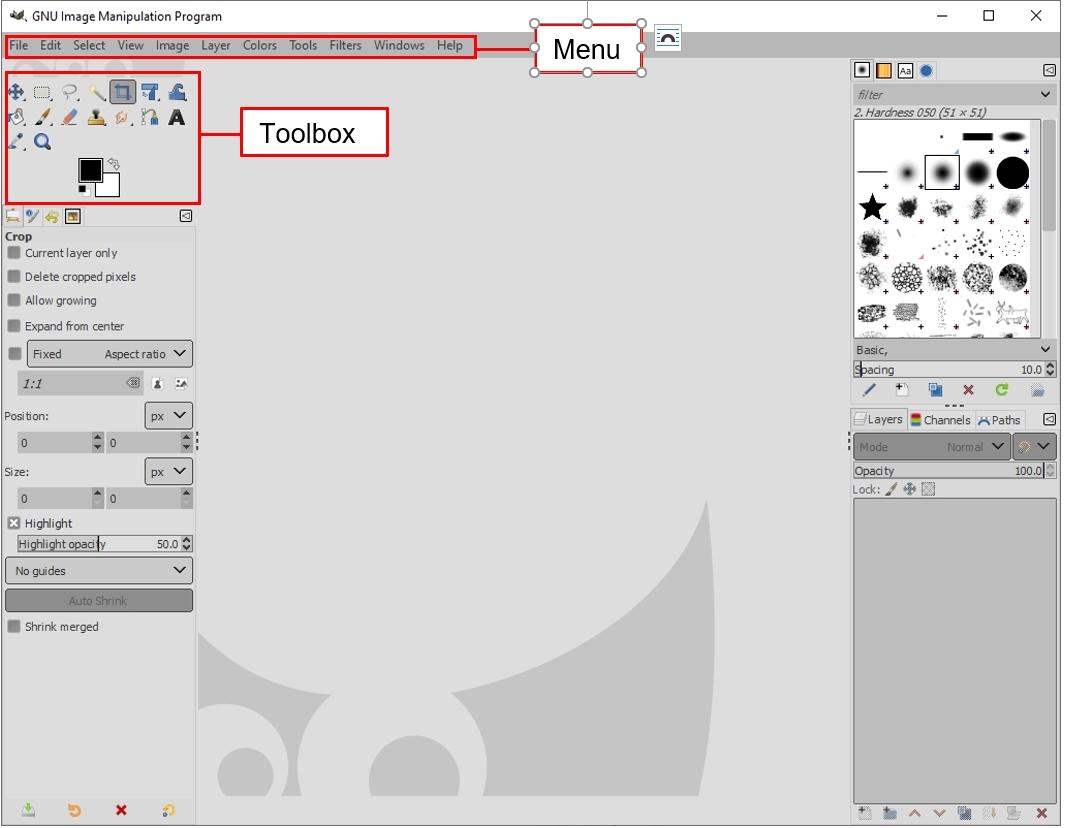Click the white background color swatch
Screen dimensions: 1065x828
110,186
